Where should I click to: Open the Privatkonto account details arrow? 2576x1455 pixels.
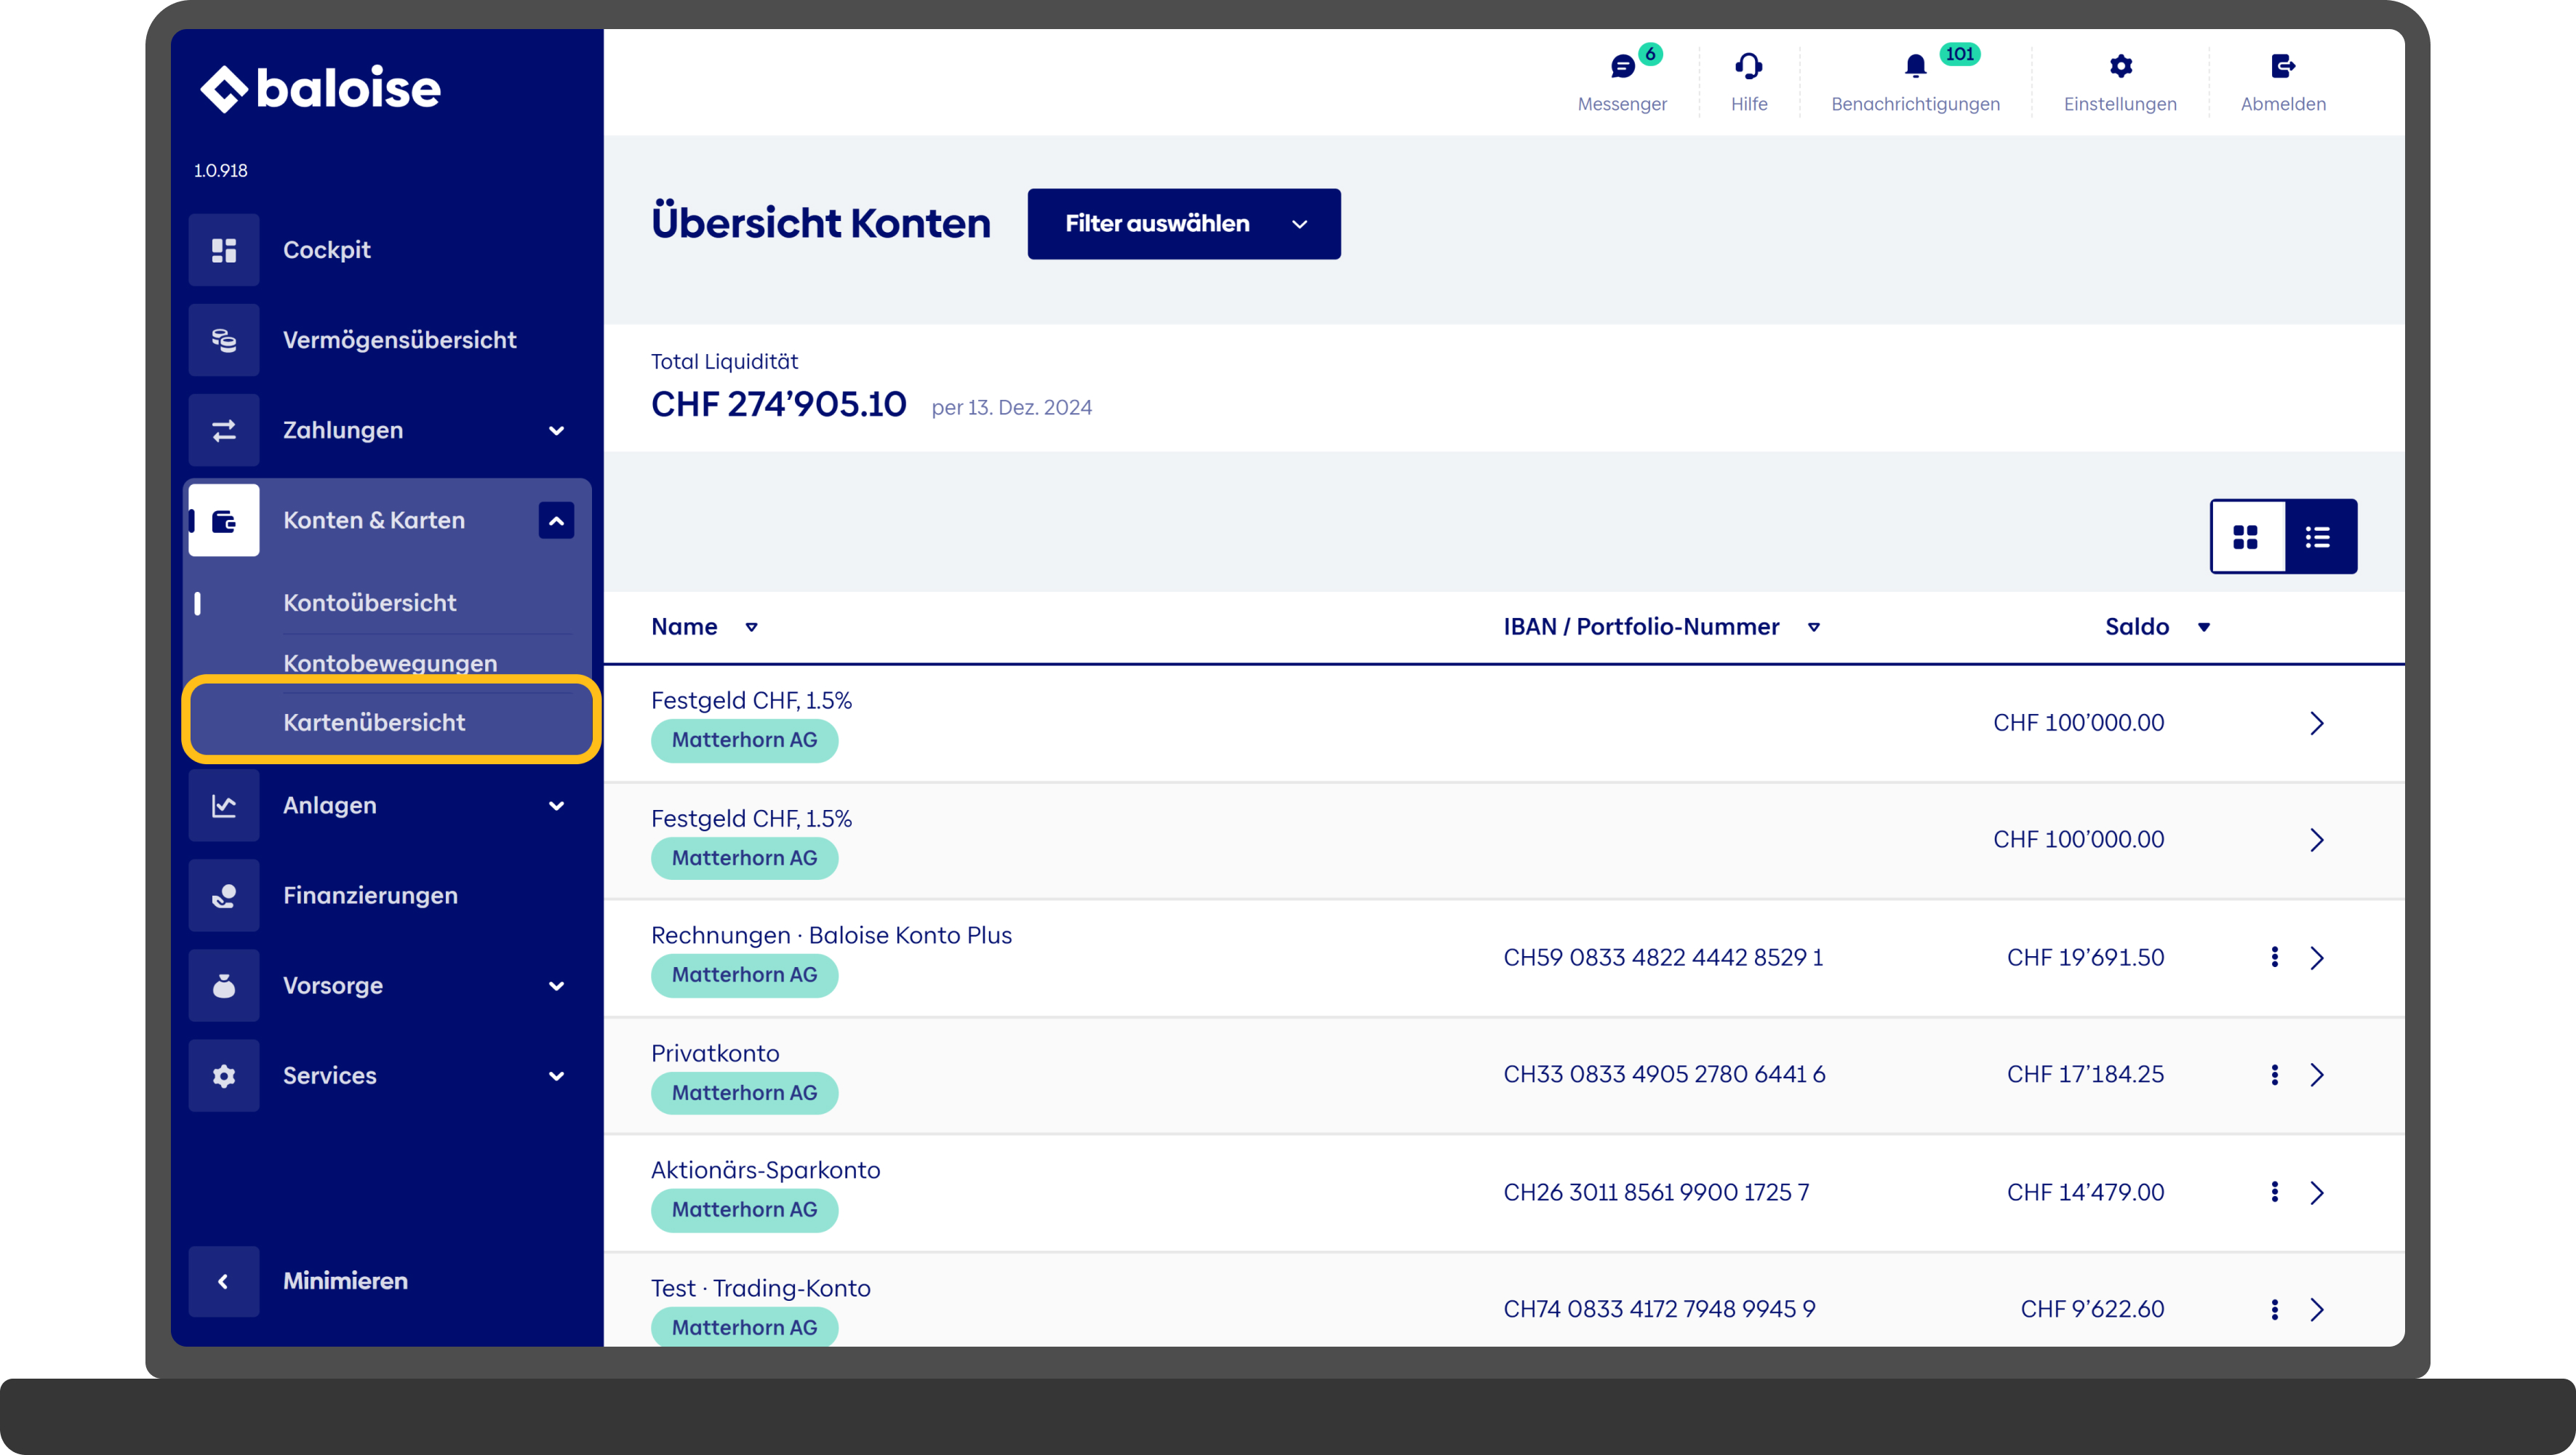(x=2316, y=1075)
